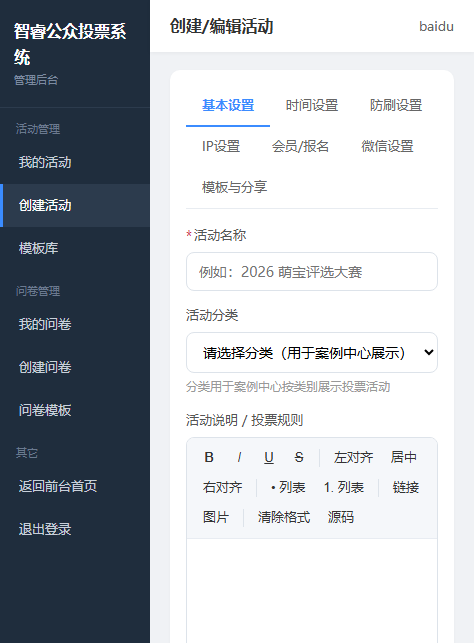Toggle bold formatting in the editor
The width and height of the screenshot is (474, 643).
coord(209,457)
